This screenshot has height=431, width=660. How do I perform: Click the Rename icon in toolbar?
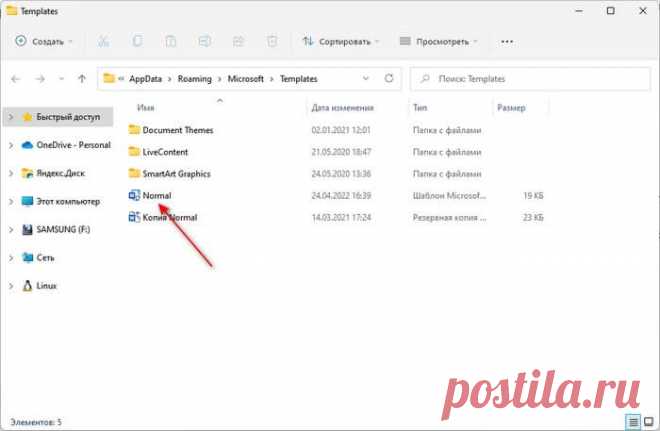tap(205, 41)
